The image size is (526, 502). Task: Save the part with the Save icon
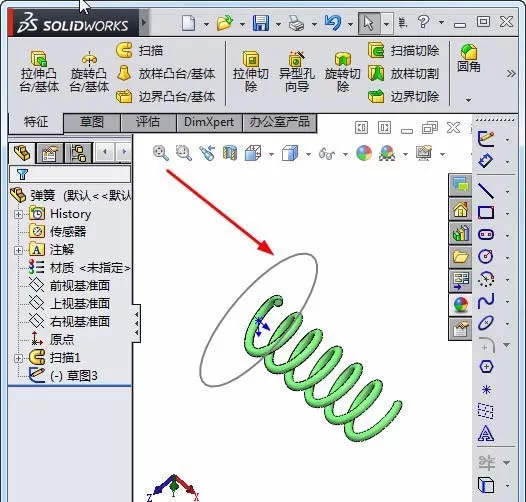pyautogui.click(x=261, y=23)
